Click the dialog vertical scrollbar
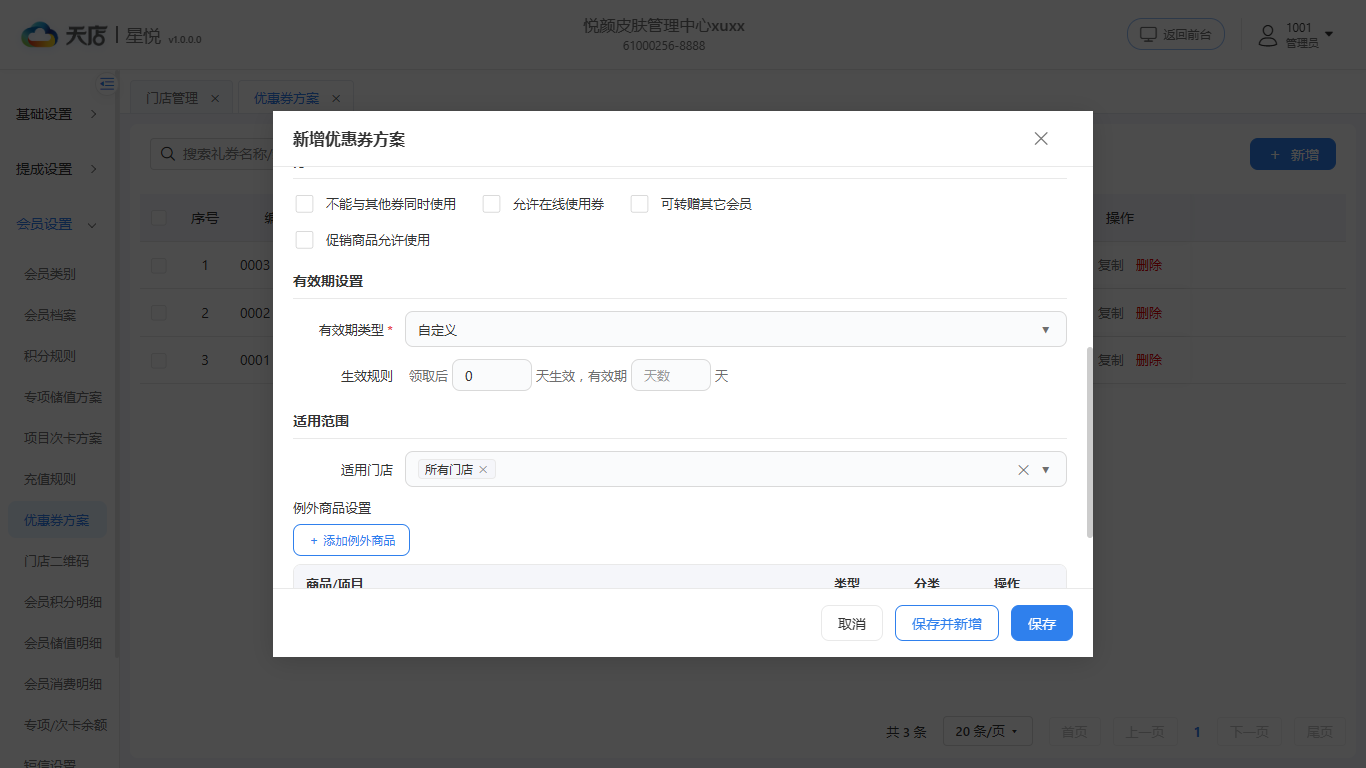The width and height of the screenshot is (1366, 768). coord(1090,442)
